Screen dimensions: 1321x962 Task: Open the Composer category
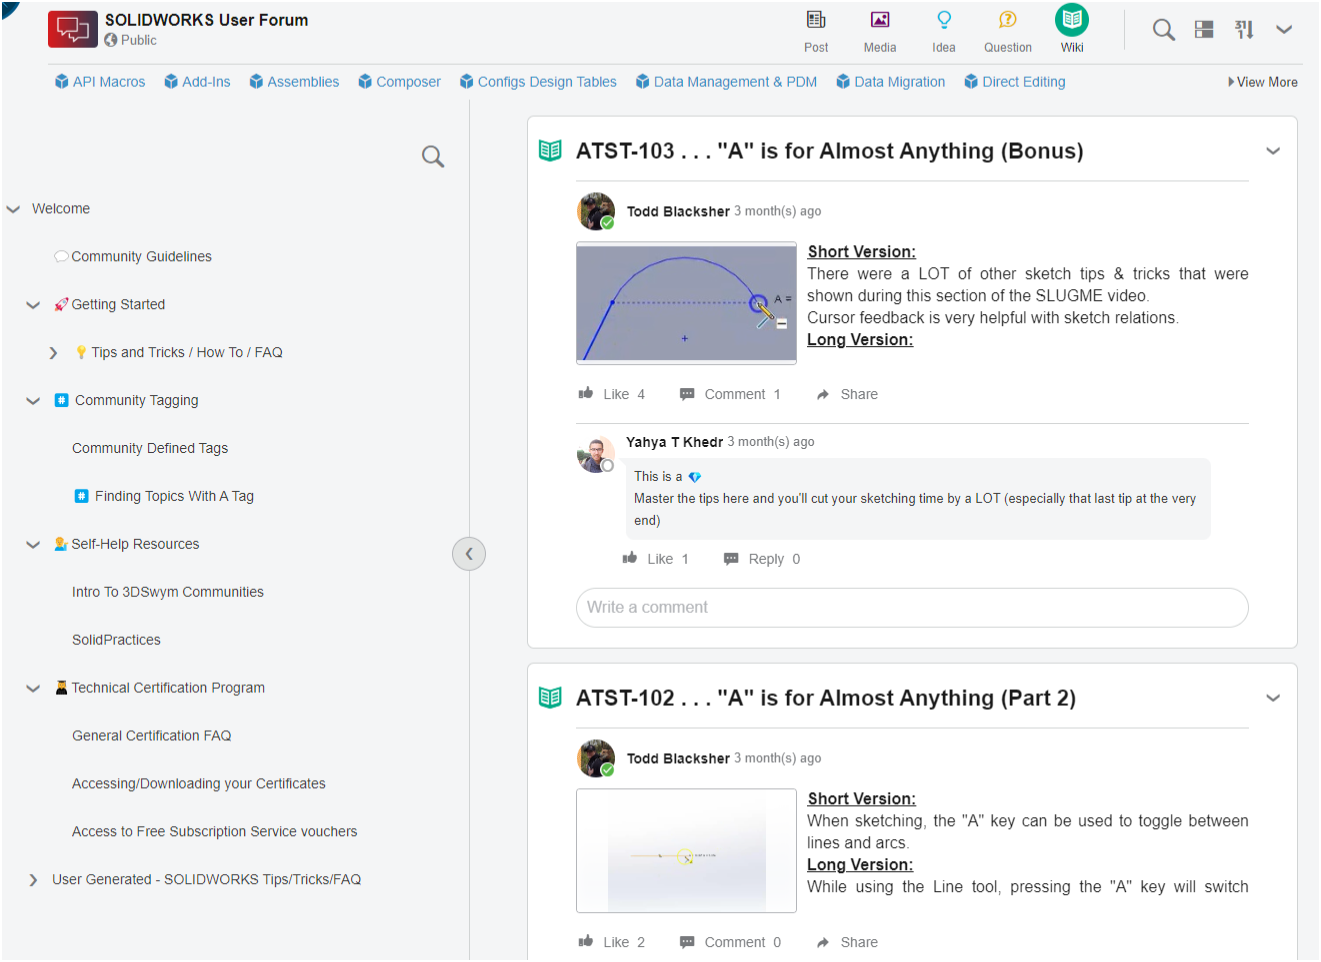399,82
